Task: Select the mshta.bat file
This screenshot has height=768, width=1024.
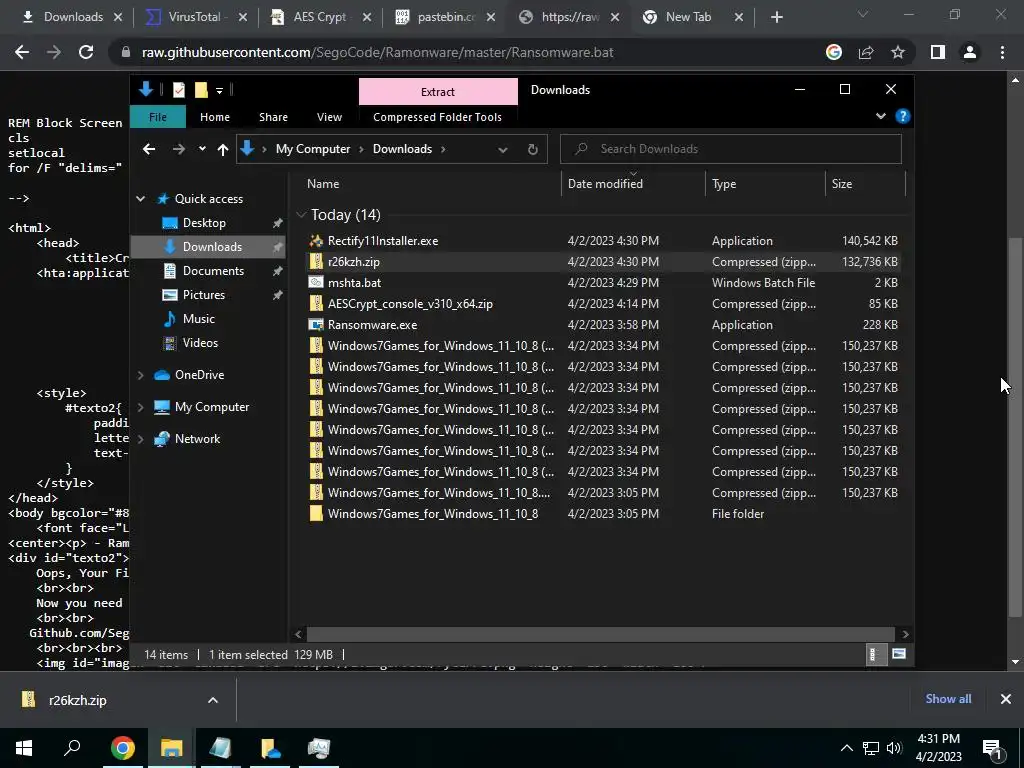Action: coord(354,283)
